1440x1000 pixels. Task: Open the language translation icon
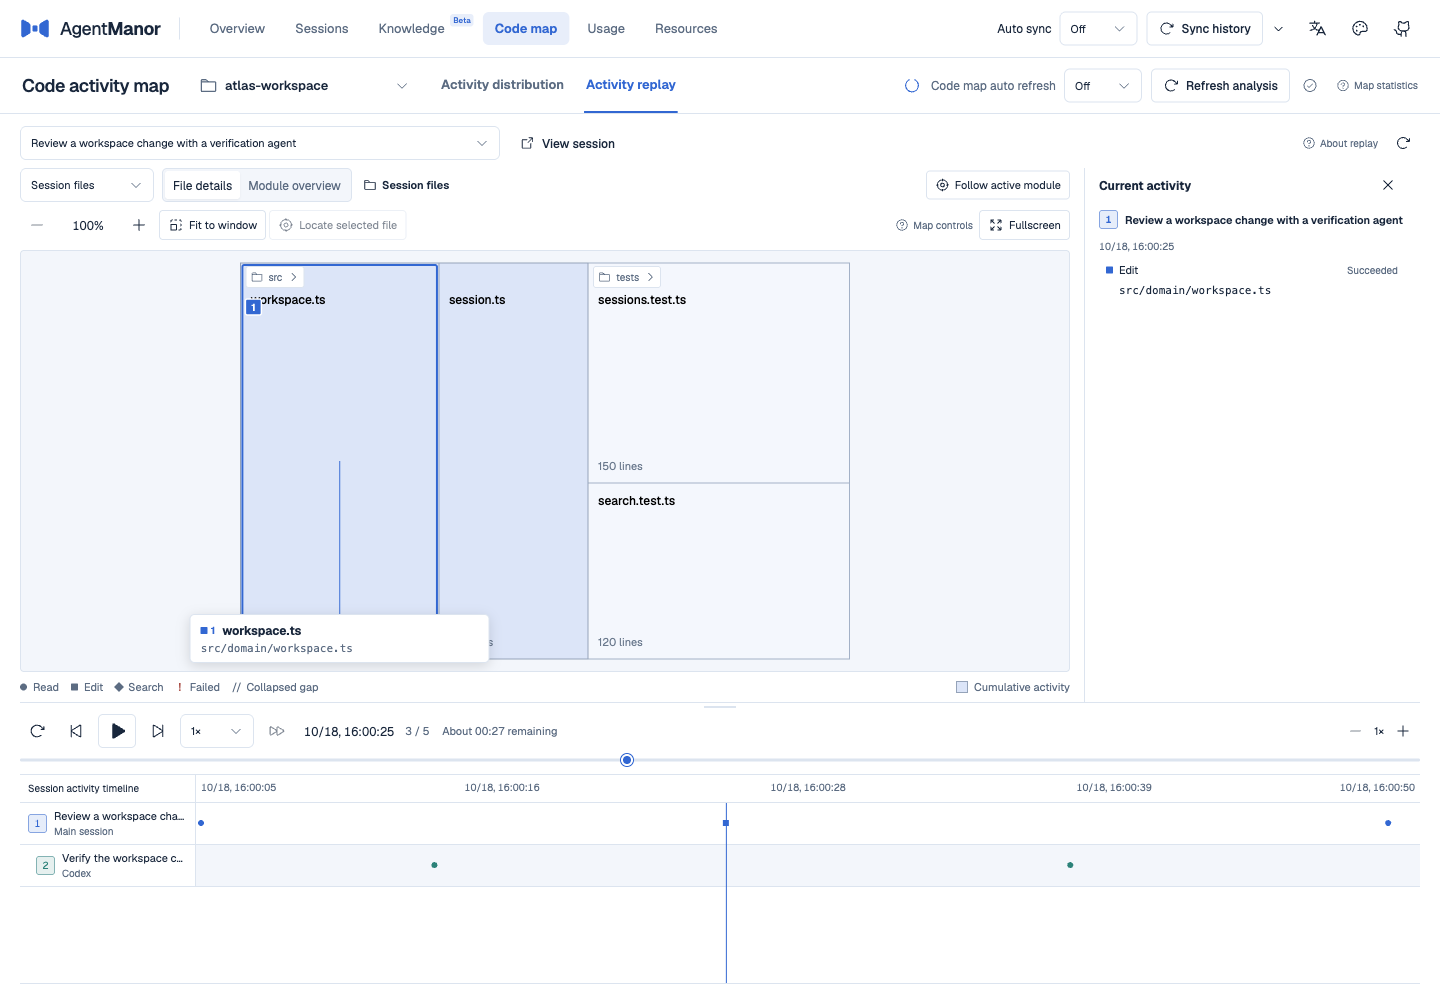[x=1317, y=29]
